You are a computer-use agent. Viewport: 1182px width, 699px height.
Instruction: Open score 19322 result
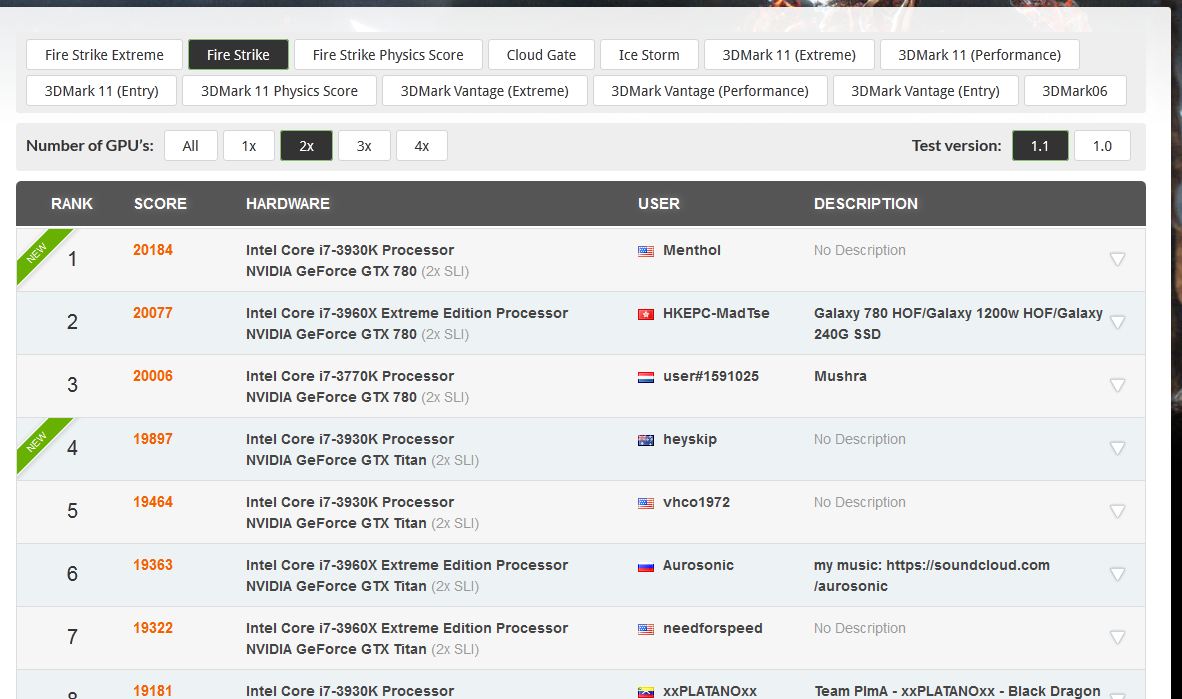[153, 627]
